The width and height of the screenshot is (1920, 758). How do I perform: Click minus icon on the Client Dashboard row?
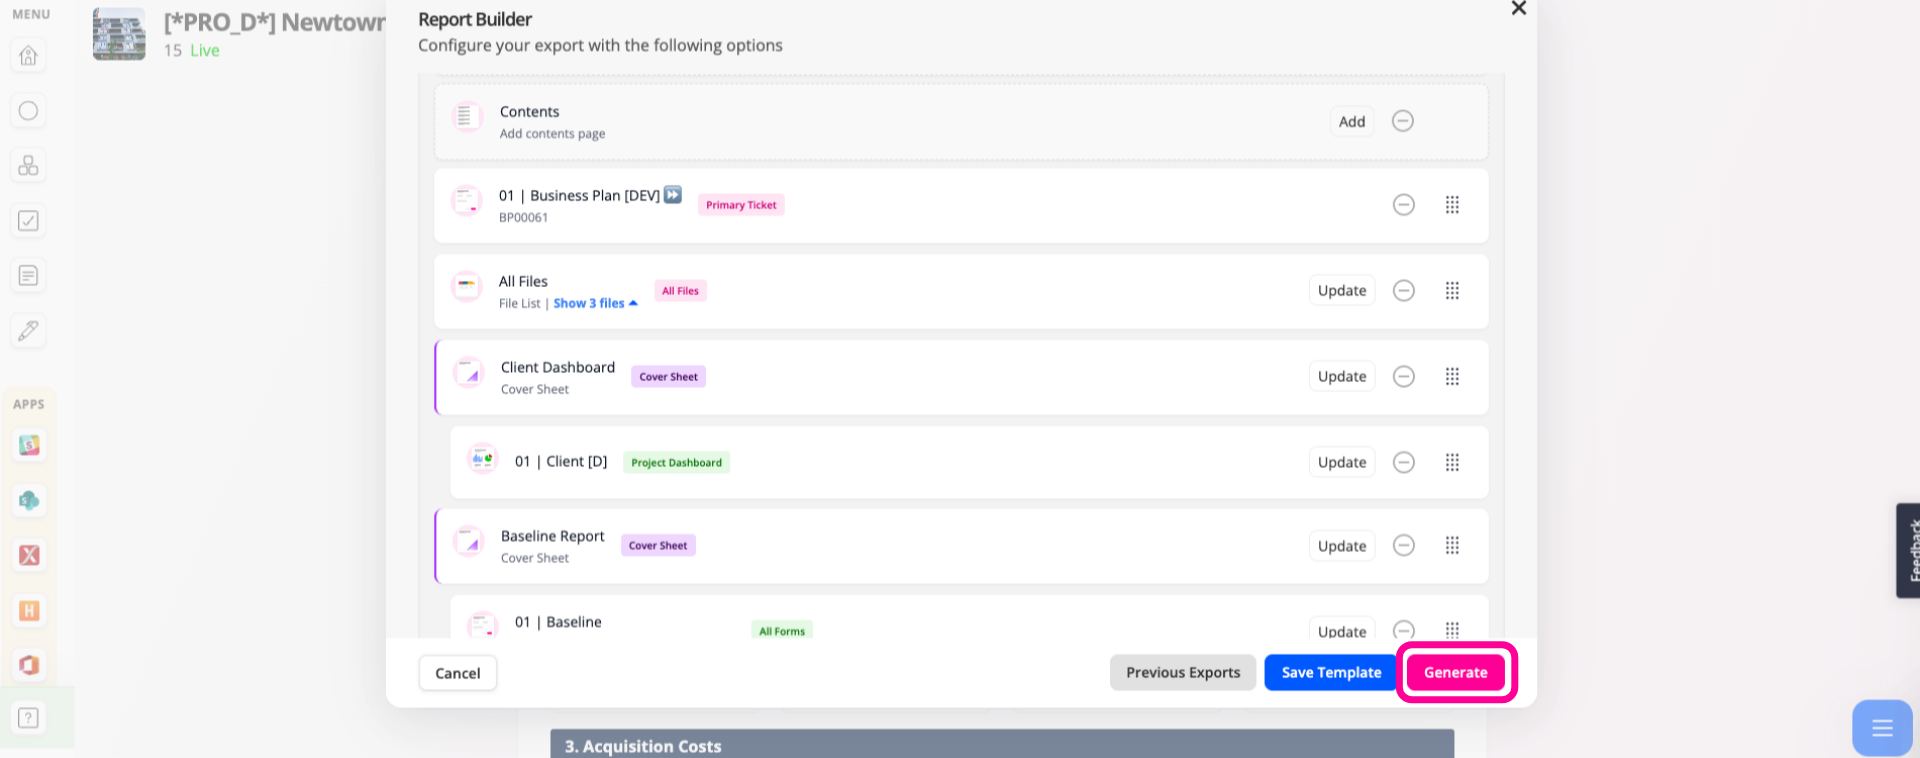(x=1404, y=377)
